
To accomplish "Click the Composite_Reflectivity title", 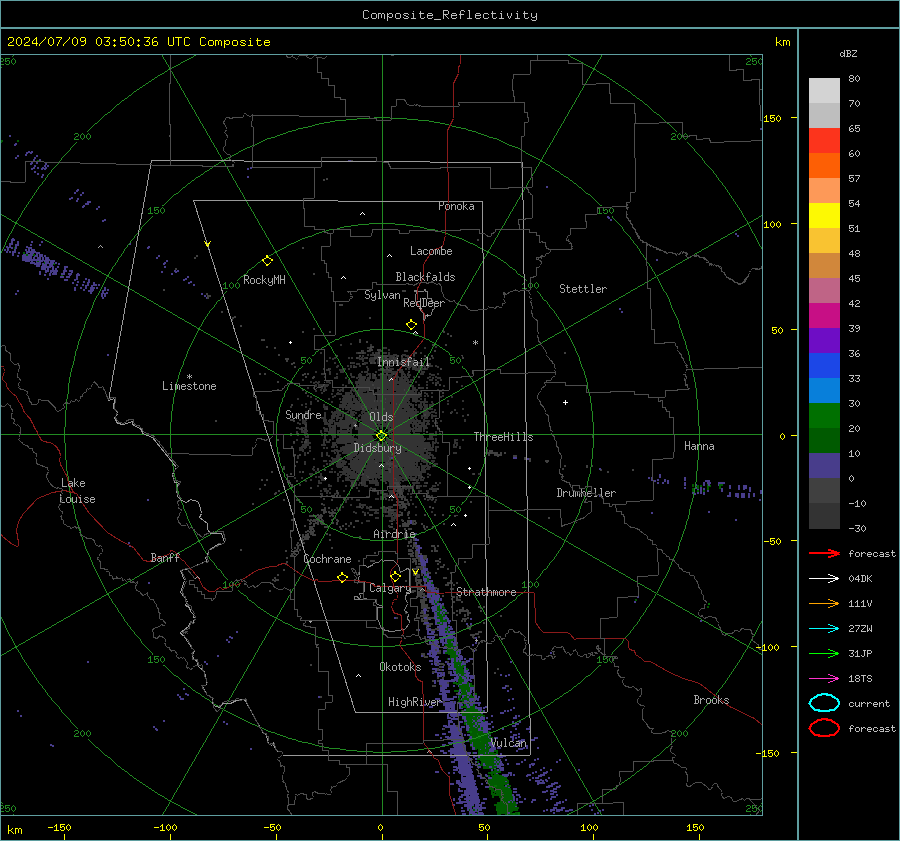I will (449, 15).
